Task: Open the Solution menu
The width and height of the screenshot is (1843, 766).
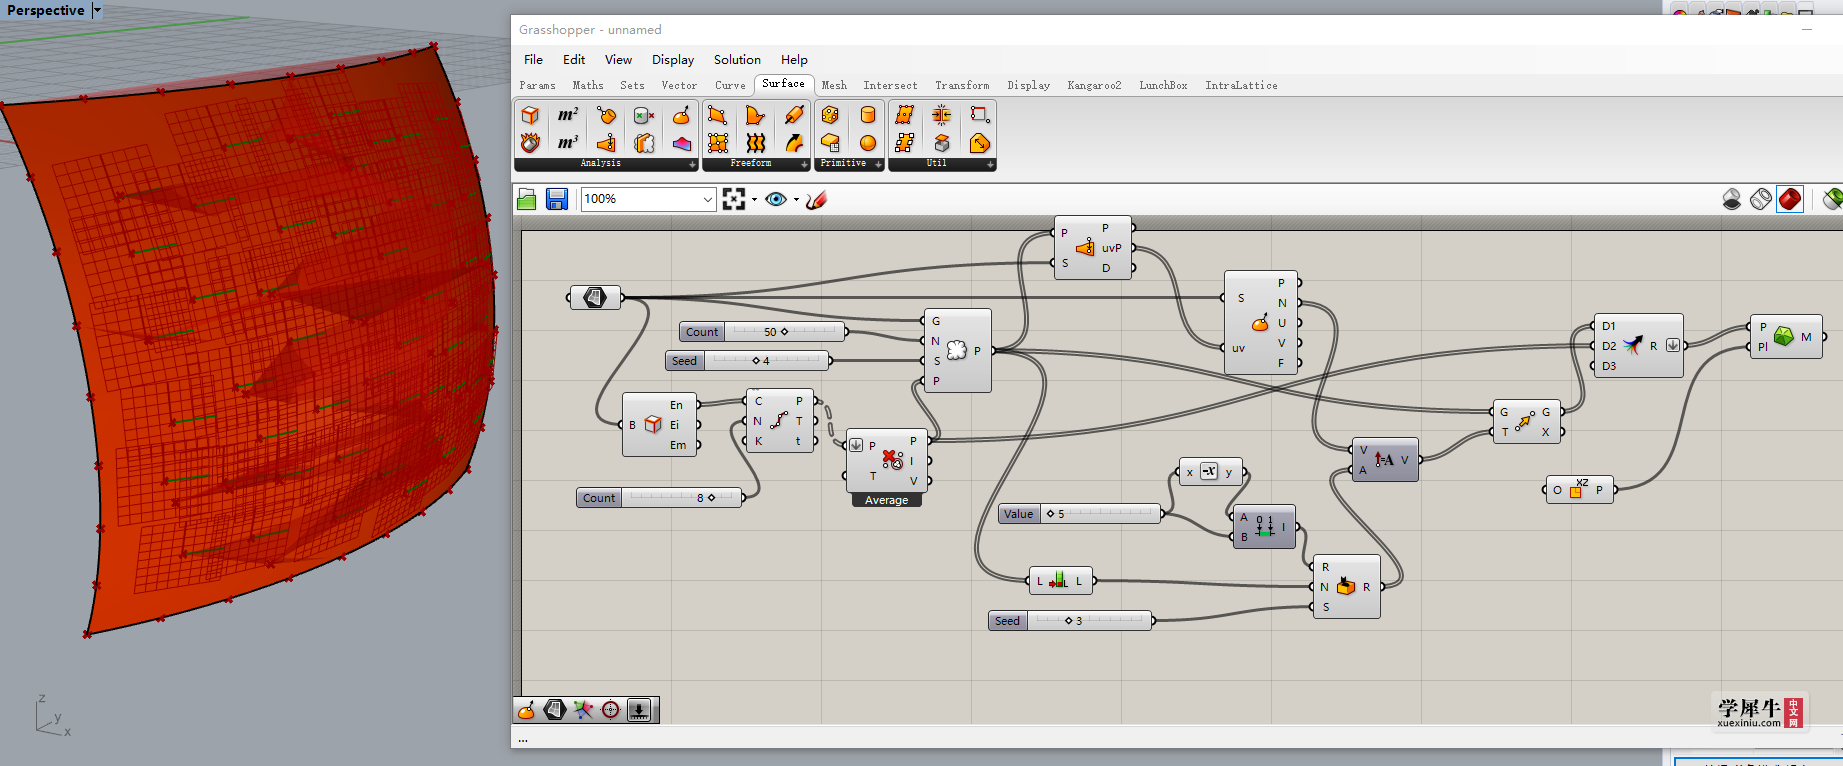Action: [x=737, y=59]
